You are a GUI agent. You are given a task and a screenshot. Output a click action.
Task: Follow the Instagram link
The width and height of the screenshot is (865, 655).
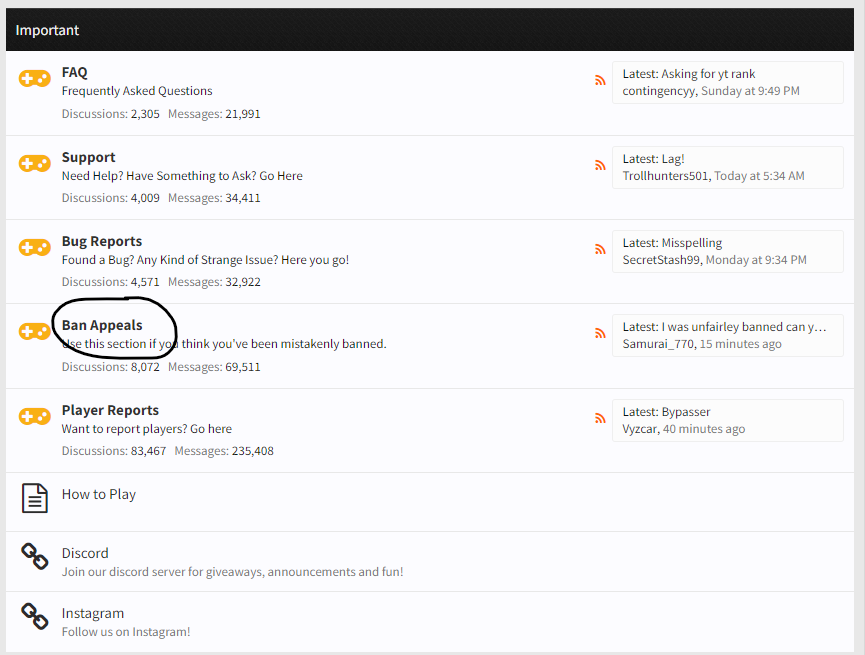coord(93,614)
